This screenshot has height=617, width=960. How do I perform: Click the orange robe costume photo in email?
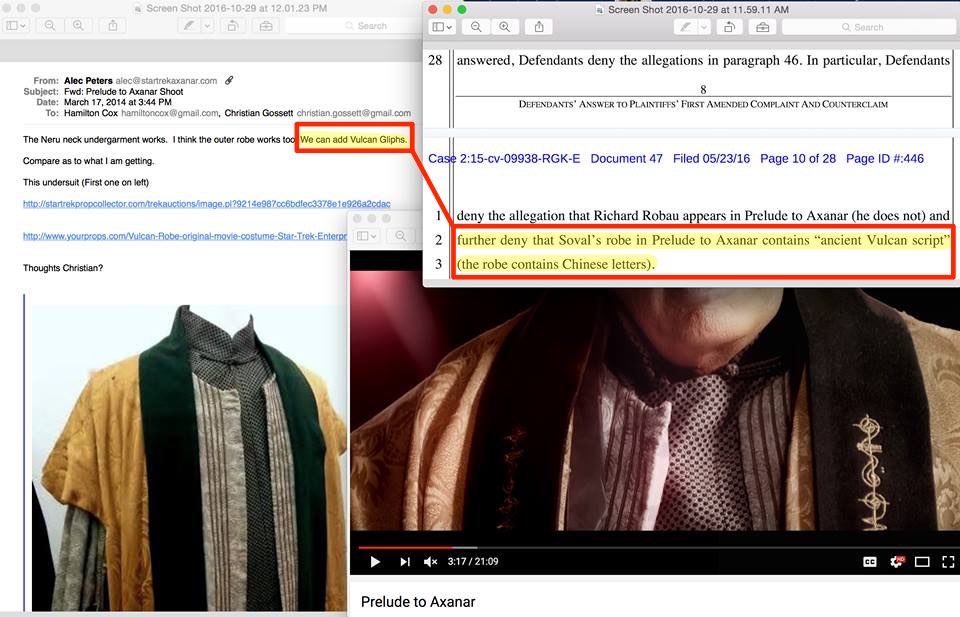pos(190,457)
